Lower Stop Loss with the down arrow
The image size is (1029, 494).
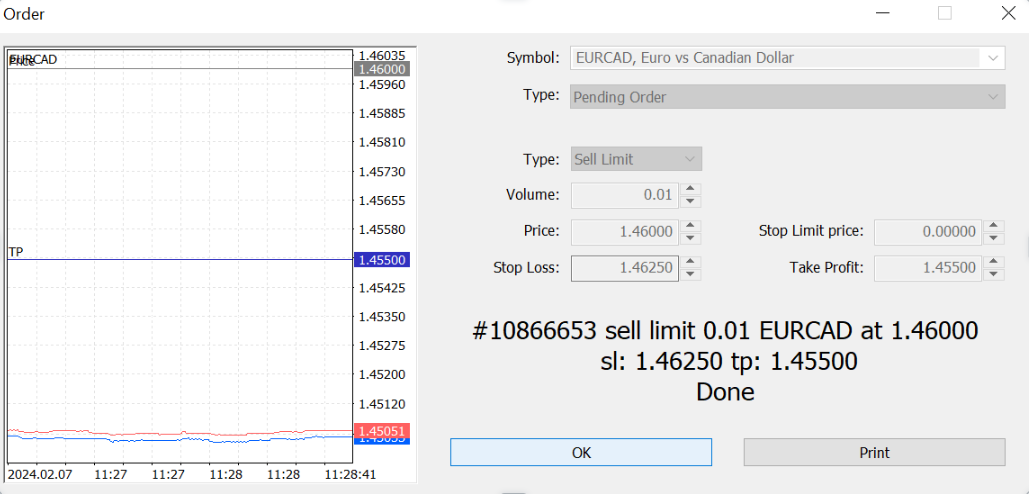[690, 274]
